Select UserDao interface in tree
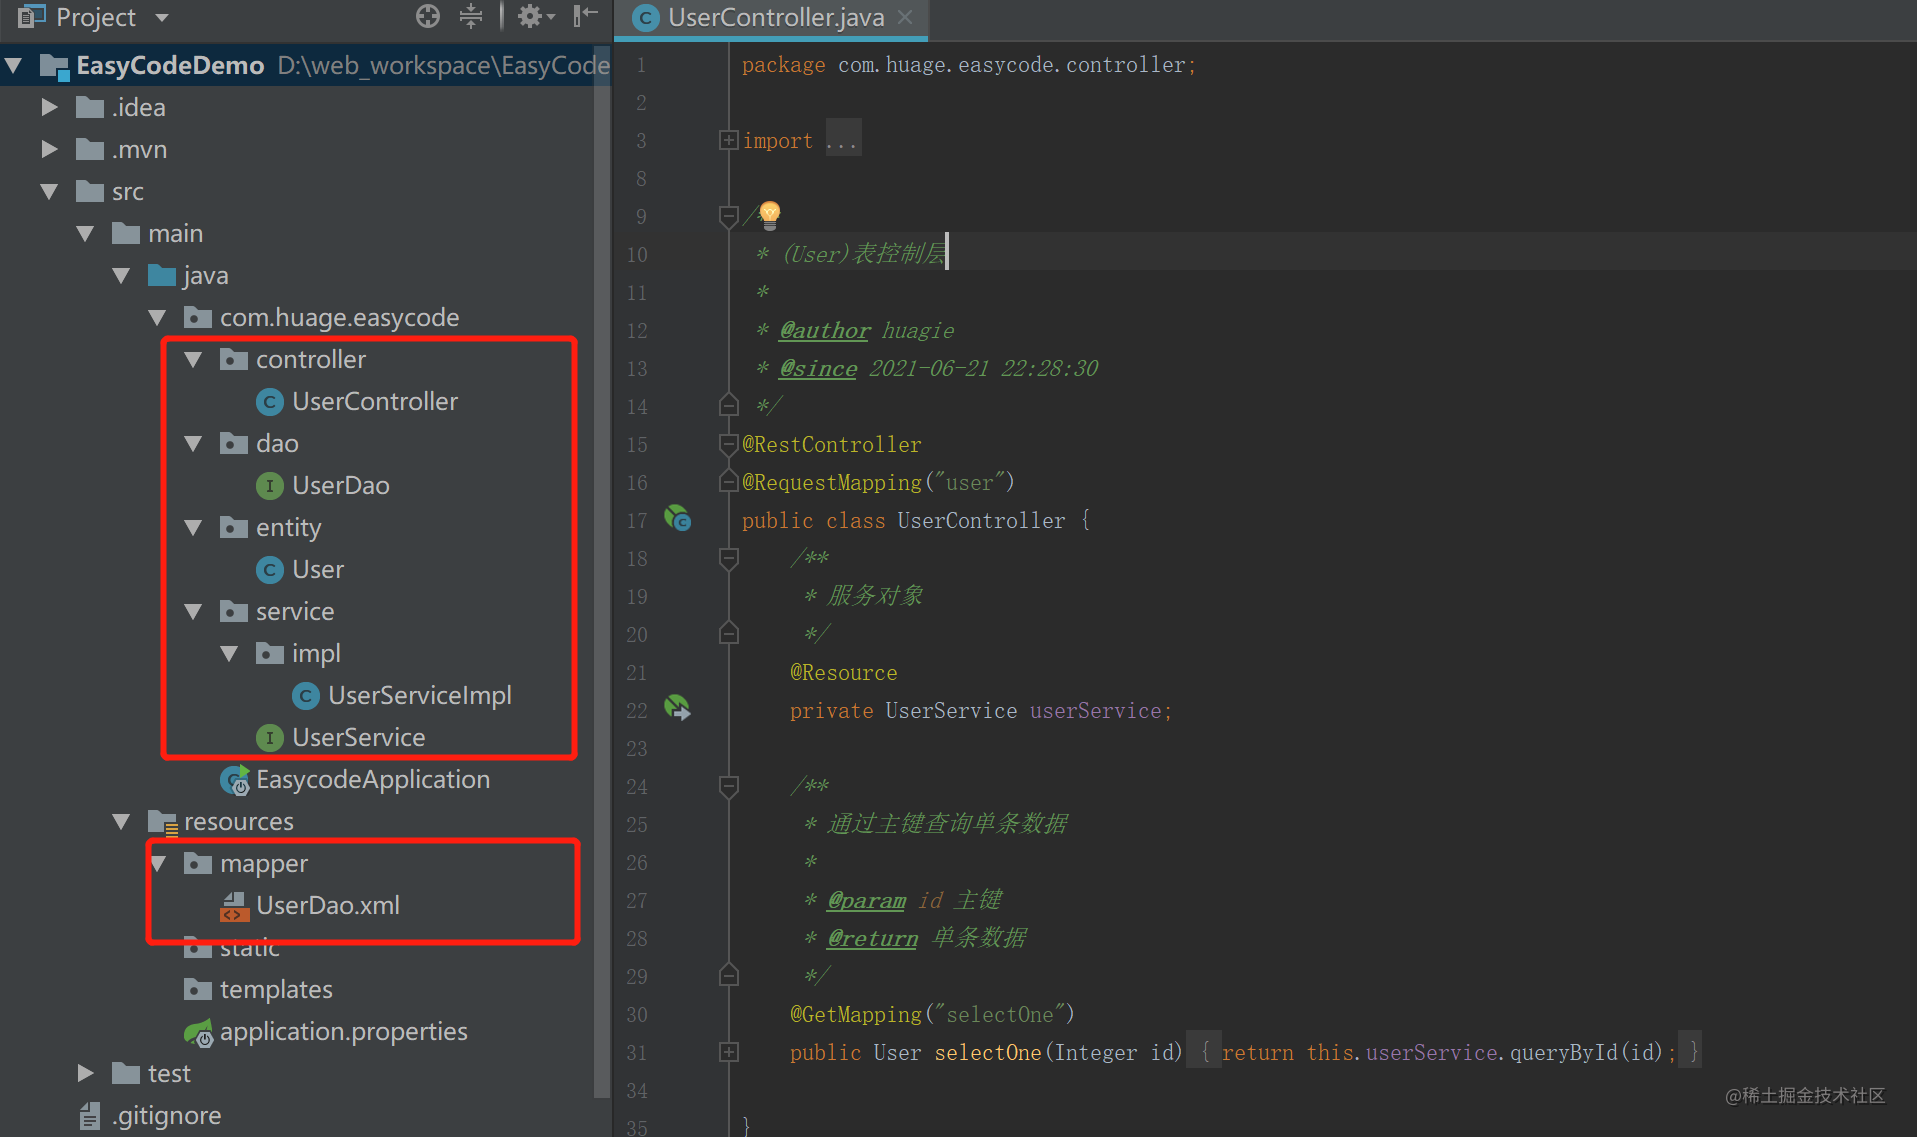Viewport: 1917px width, 1137px height. 341,485
